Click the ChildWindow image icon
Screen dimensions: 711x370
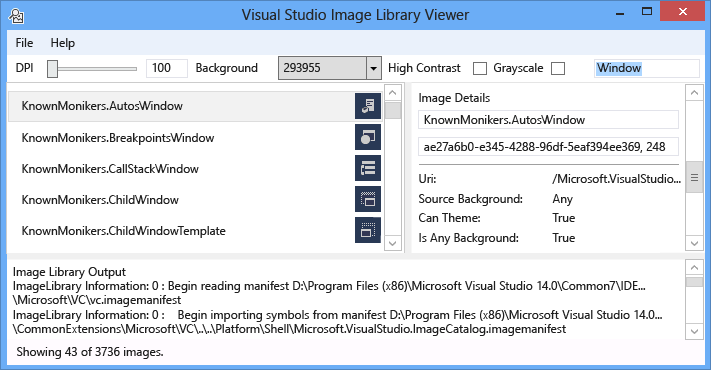click(368, 199)
